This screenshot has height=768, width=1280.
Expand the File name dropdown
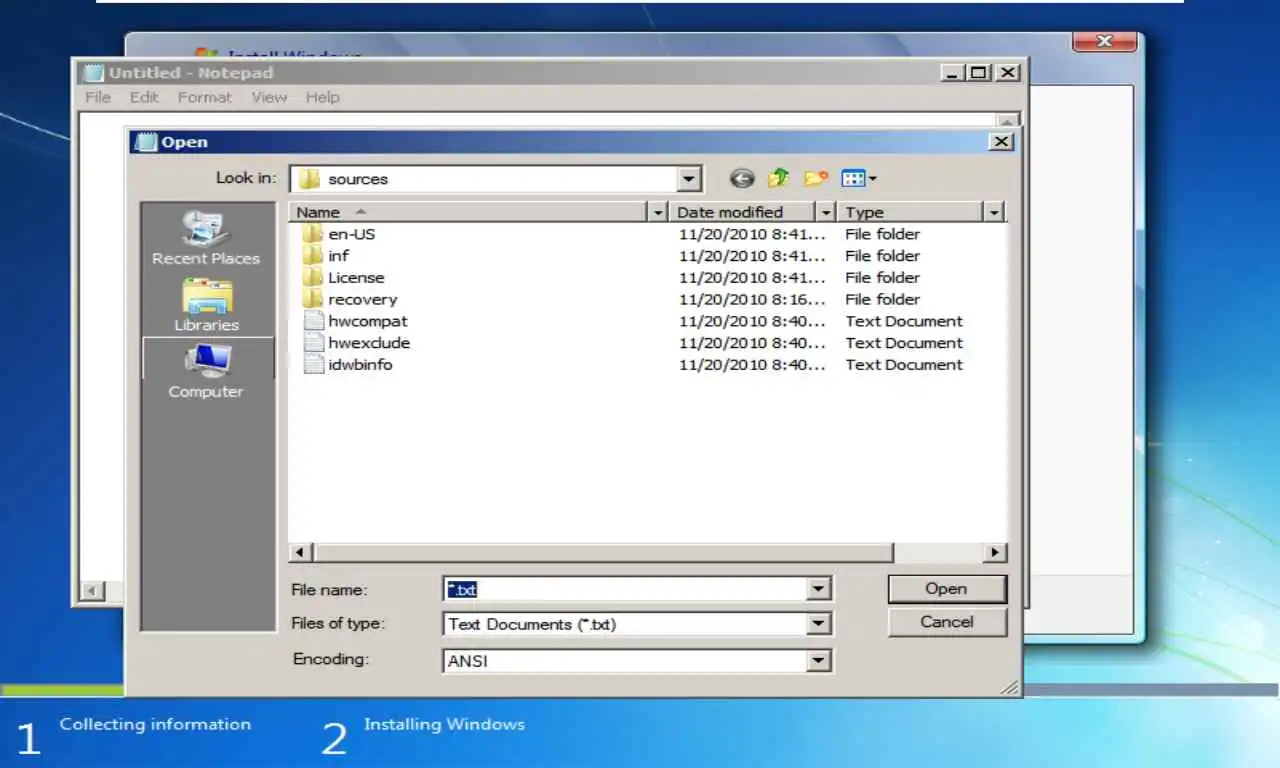point(819,589)
